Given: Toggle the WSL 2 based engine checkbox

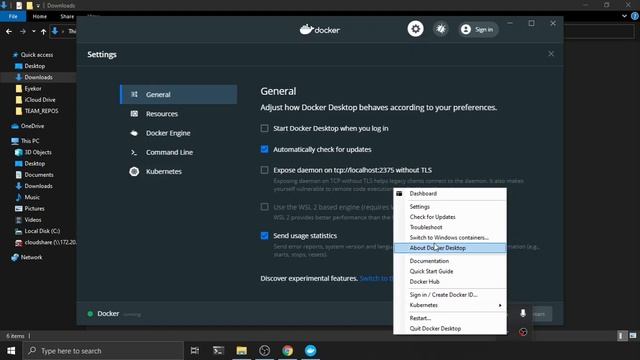Looking at the screenshot, I should click(x=264, y=207).
